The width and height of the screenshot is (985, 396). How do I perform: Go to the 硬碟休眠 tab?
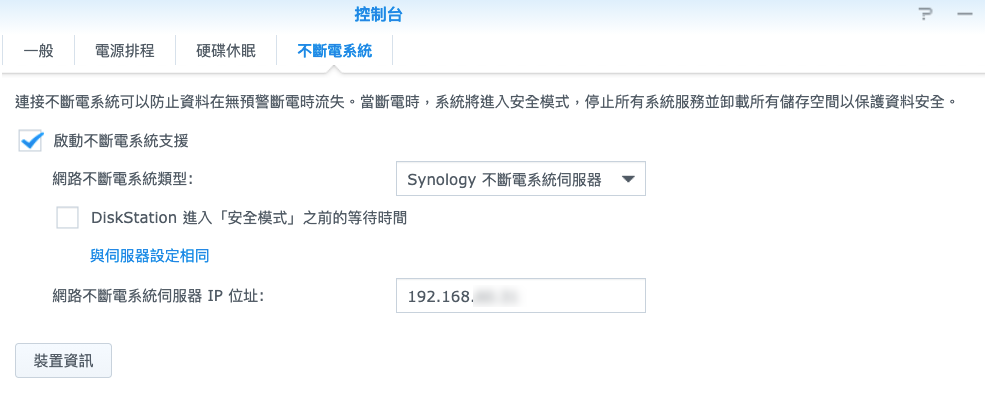point(226,51)
